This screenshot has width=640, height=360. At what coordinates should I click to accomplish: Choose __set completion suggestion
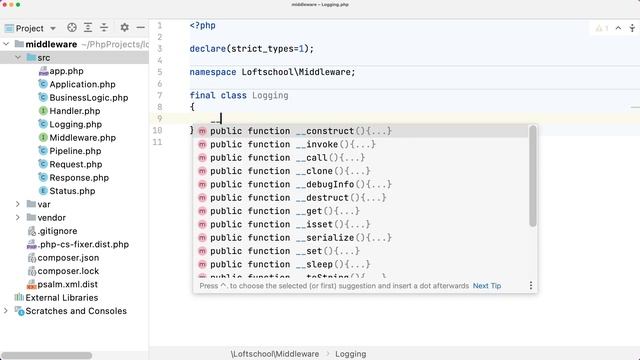(361, 251)
